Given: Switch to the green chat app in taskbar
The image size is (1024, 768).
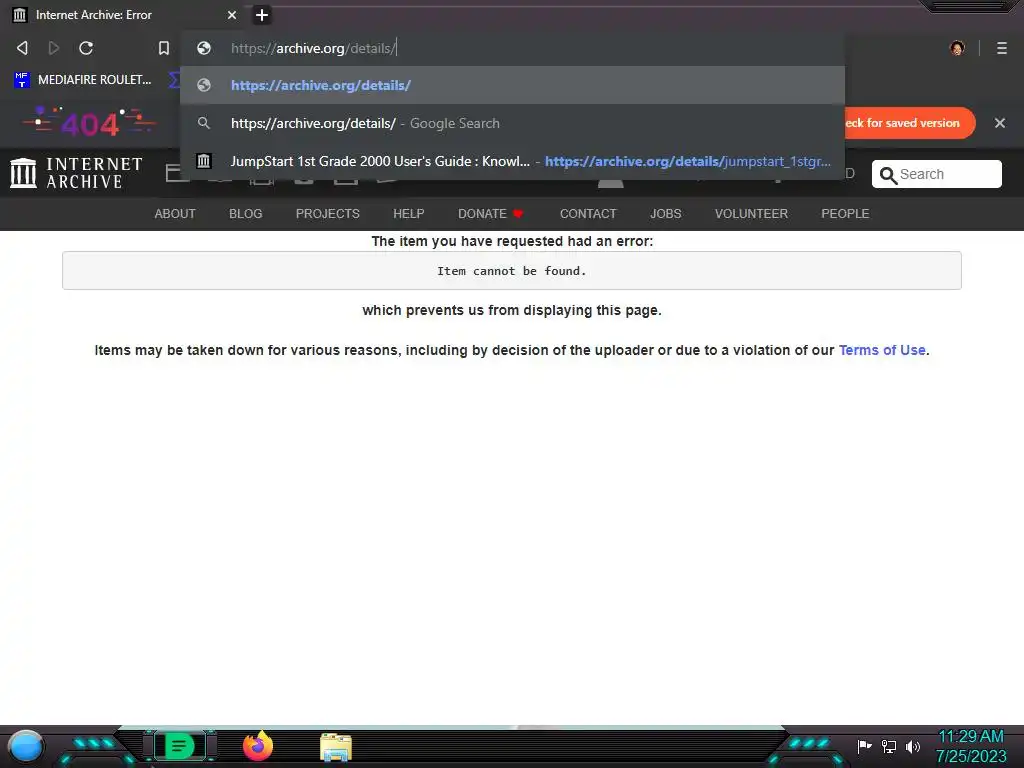Looking at the screenshot, I should 179,746.
